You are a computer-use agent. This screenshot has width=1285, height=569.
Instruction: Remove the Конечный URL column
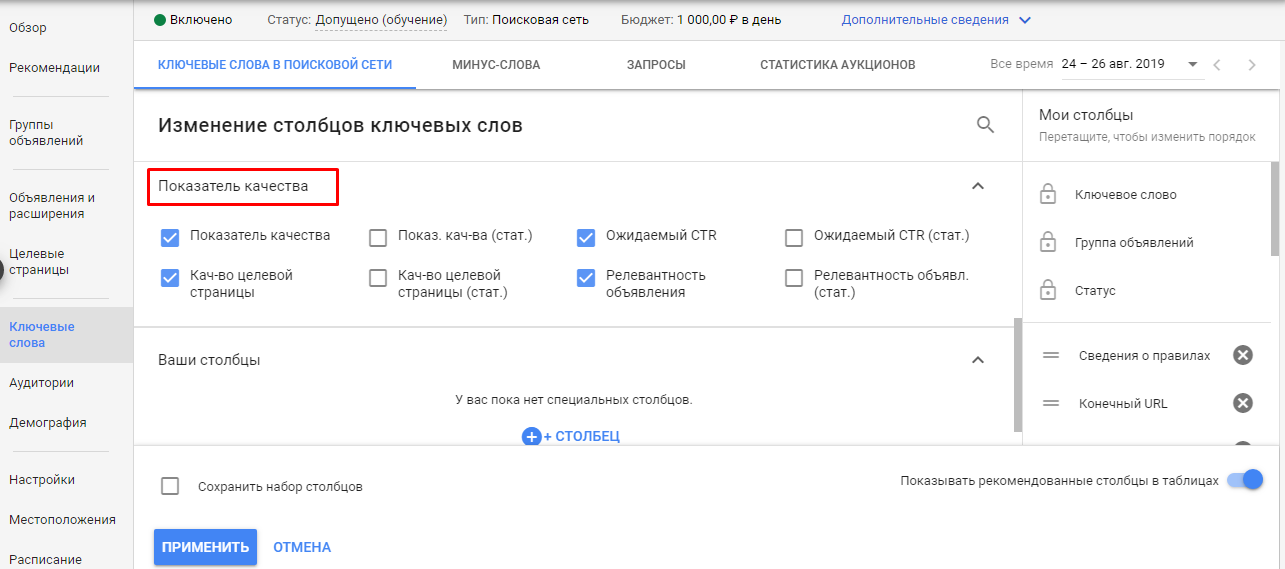point(1242,403)
